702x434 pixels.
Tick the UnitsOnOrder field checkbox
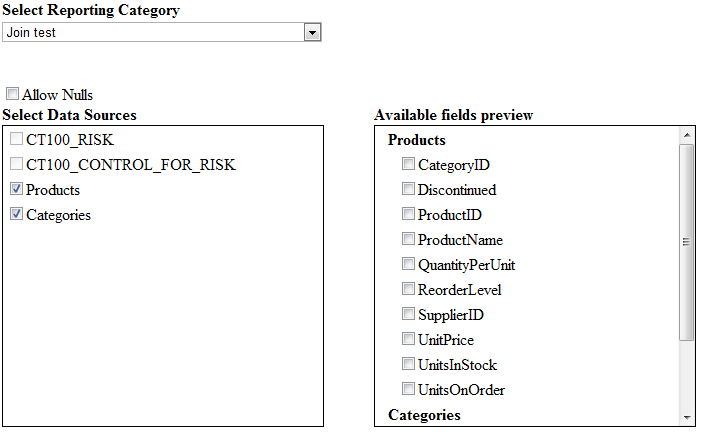pyautogui.click(x=408, y=389)
